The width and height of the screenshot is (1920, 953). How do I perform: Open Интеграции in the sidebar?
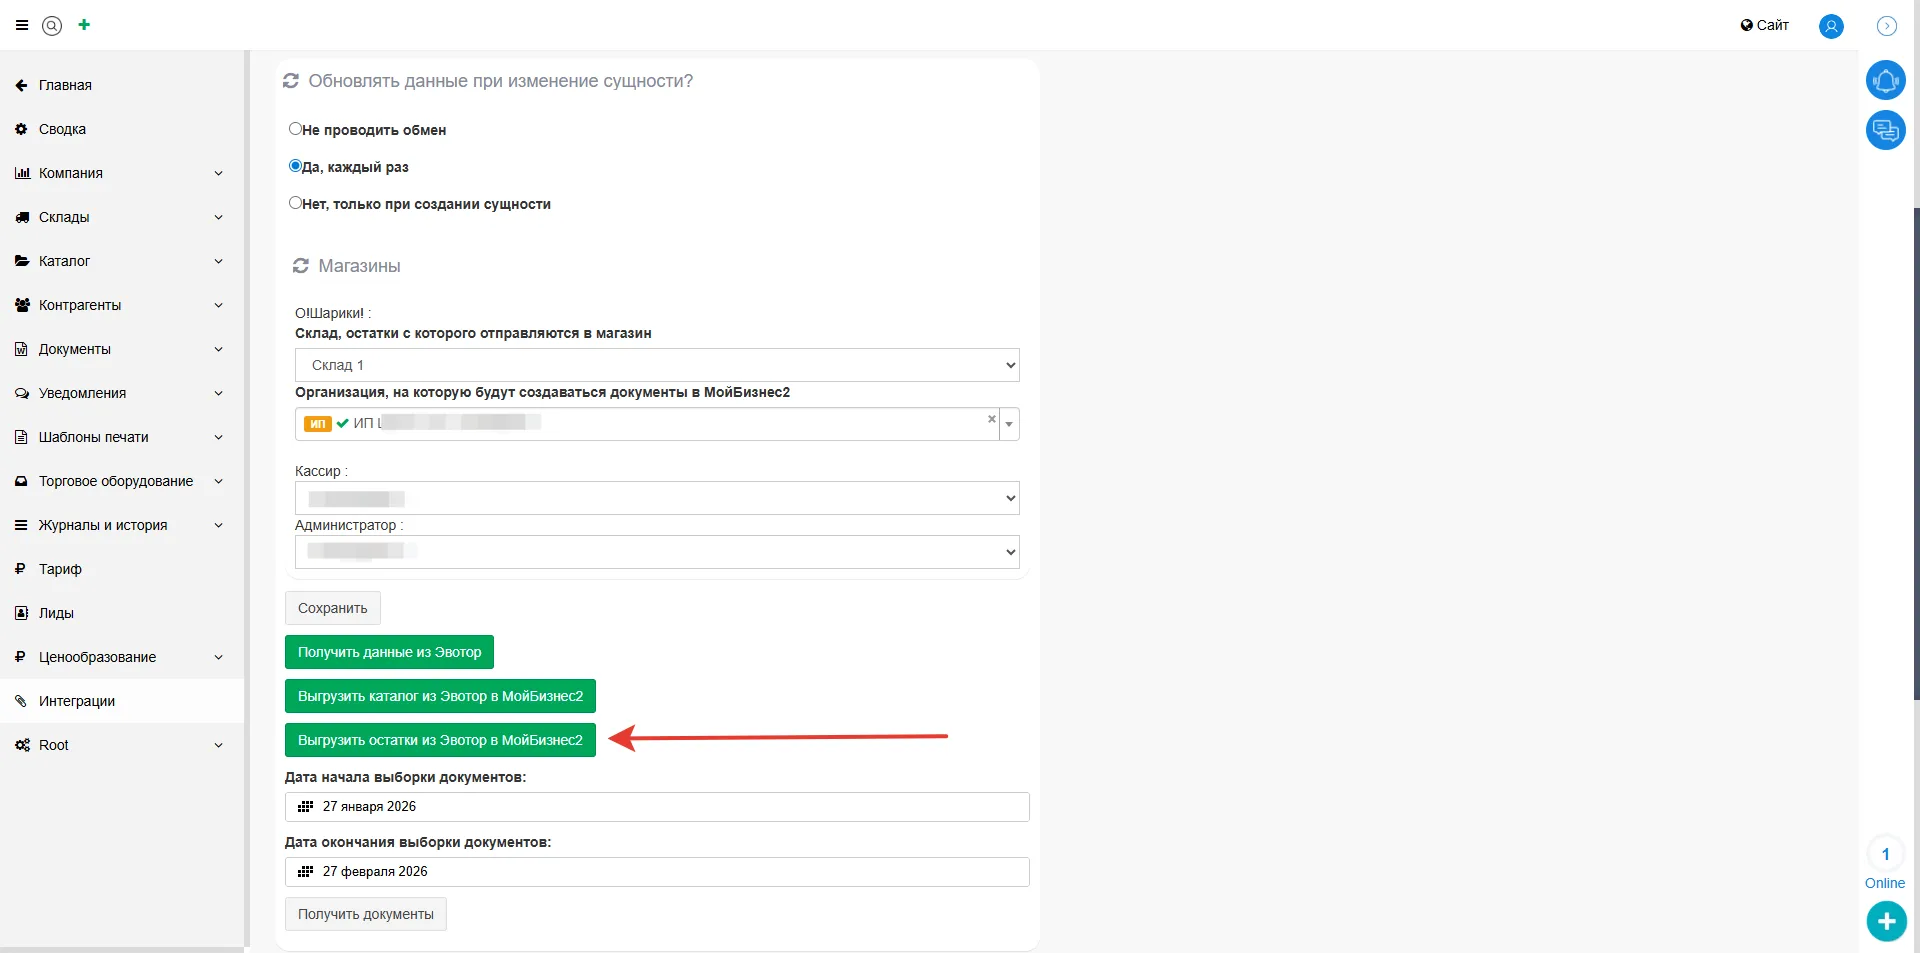point(77,701)
